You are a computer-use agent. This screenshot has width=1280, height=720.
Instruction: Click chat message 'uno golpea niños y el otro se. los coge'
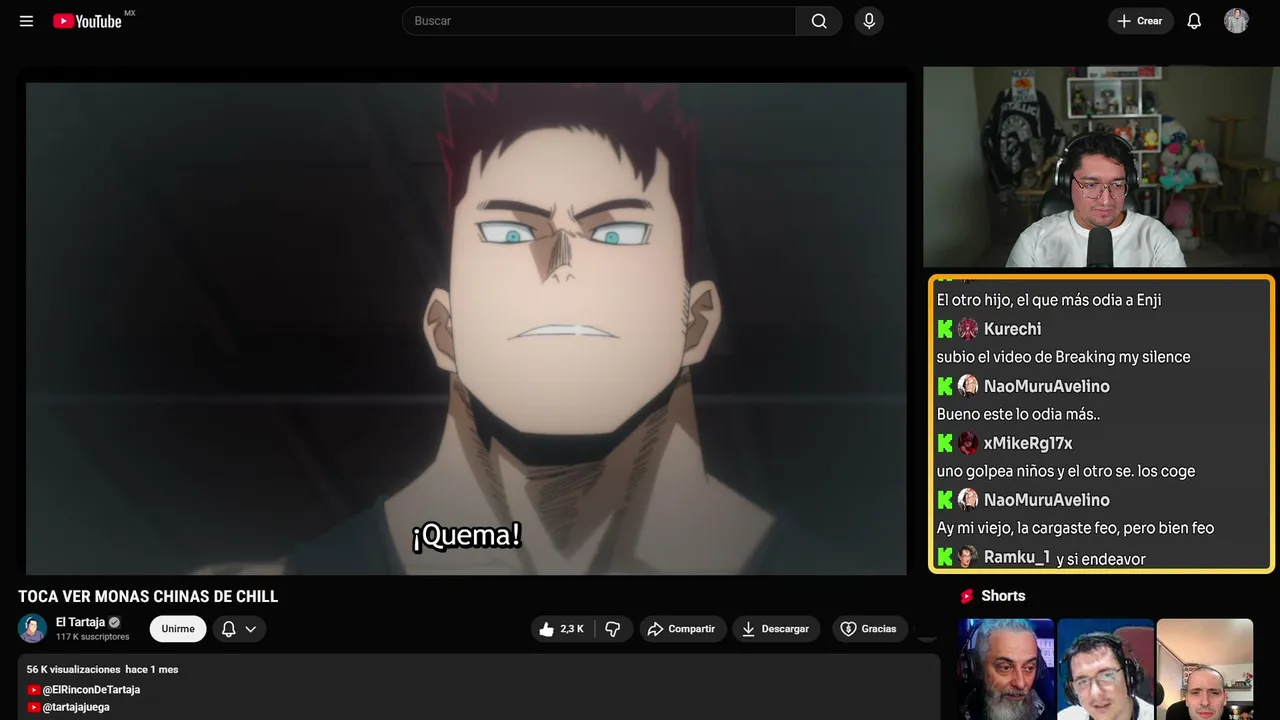pyautogui.click(x=1066, y=471)
